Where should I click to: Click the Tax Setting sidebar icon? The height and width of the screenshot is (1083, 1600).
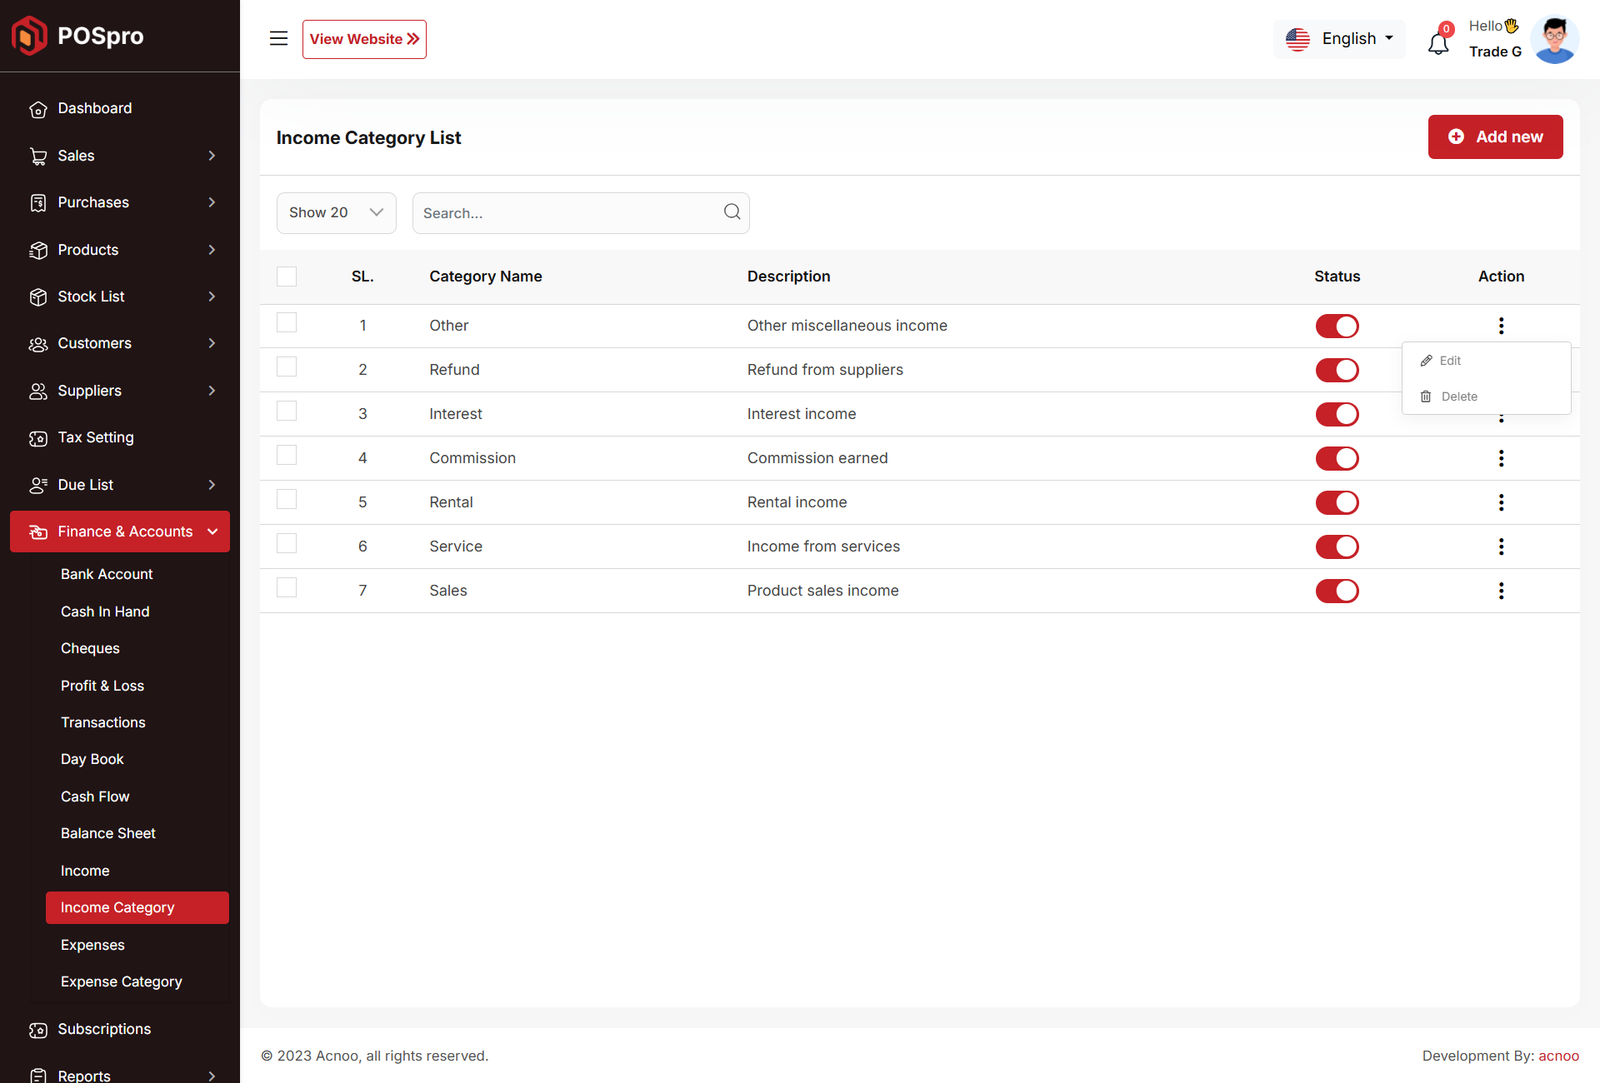38,438
